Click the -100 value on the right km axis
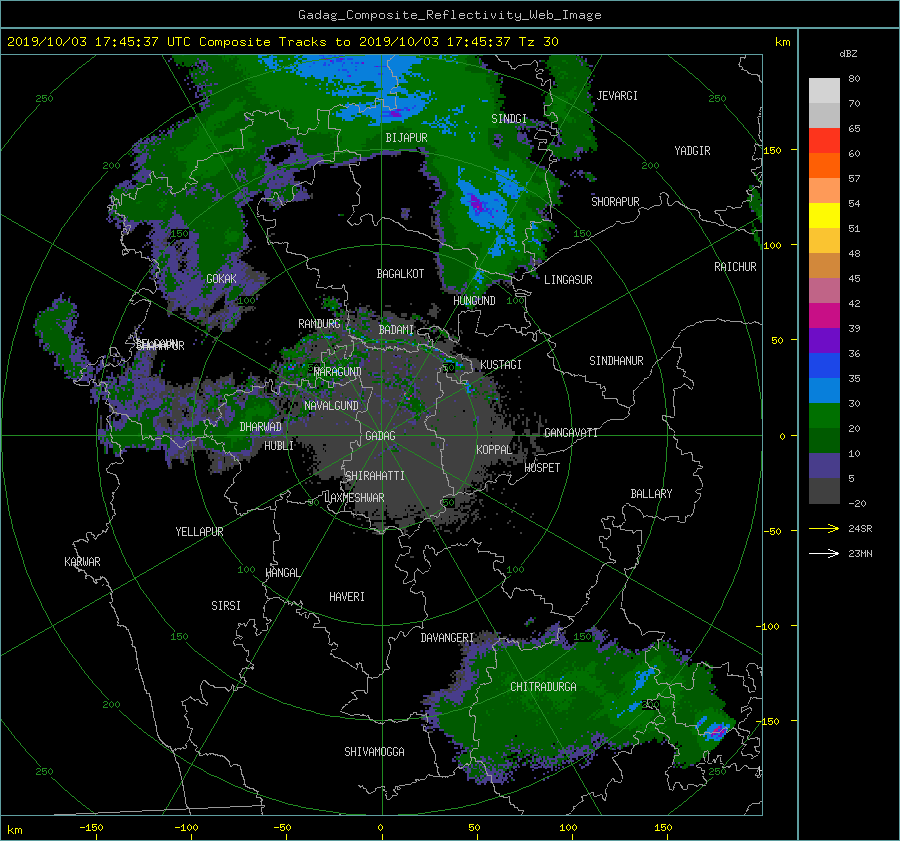 coord(767,626)
